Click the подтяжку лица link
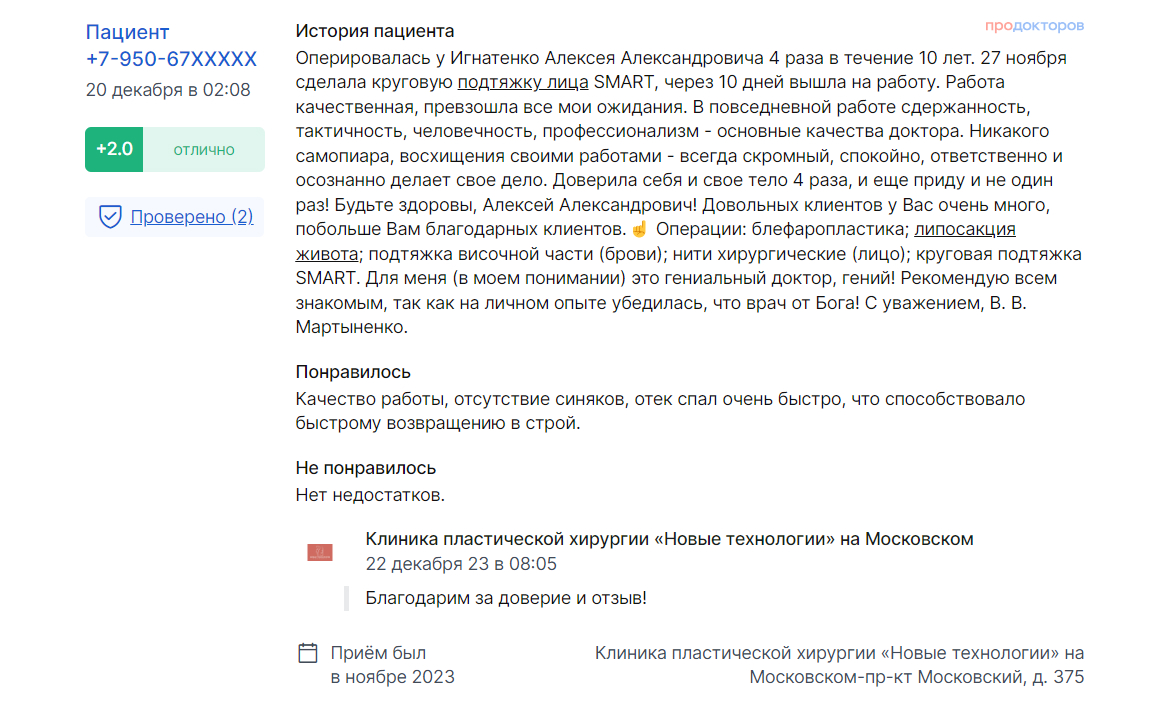Screen dimensions: 1170x720 click(x=522, y=82)
